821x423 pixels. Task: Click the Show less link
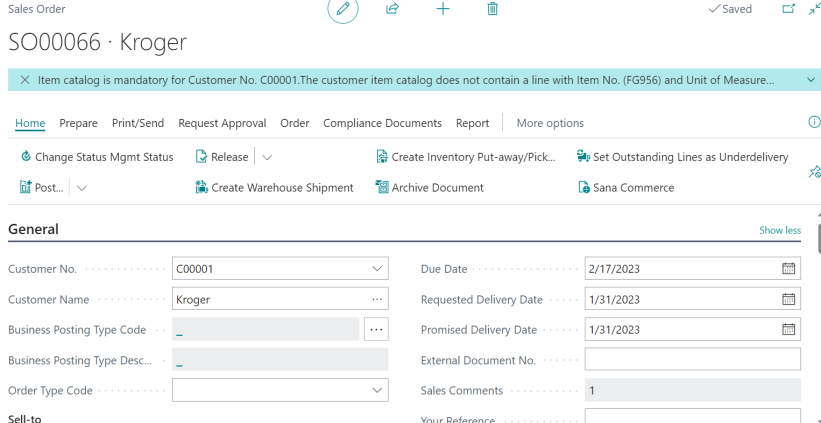779,230
